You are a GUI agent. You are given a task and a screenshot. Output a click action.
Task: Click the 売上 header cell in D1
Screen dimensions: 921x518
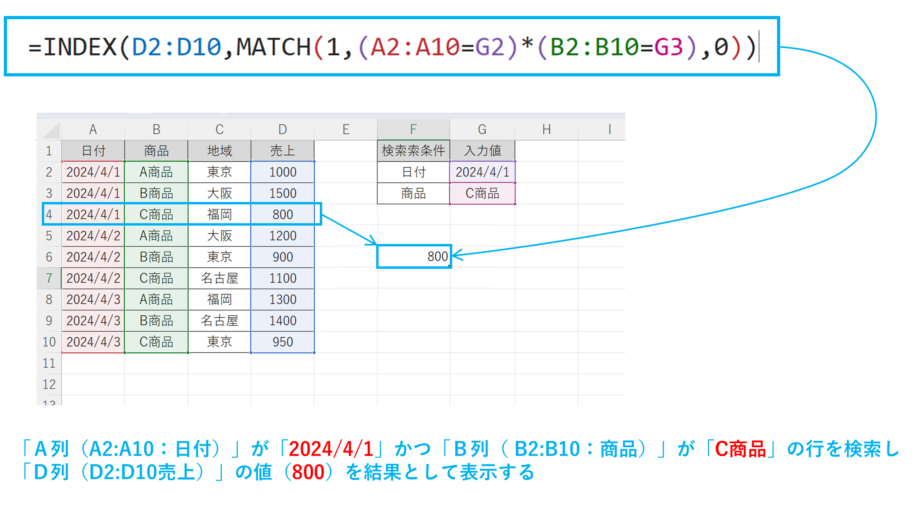pyautogui.click(x=282, y=151)
